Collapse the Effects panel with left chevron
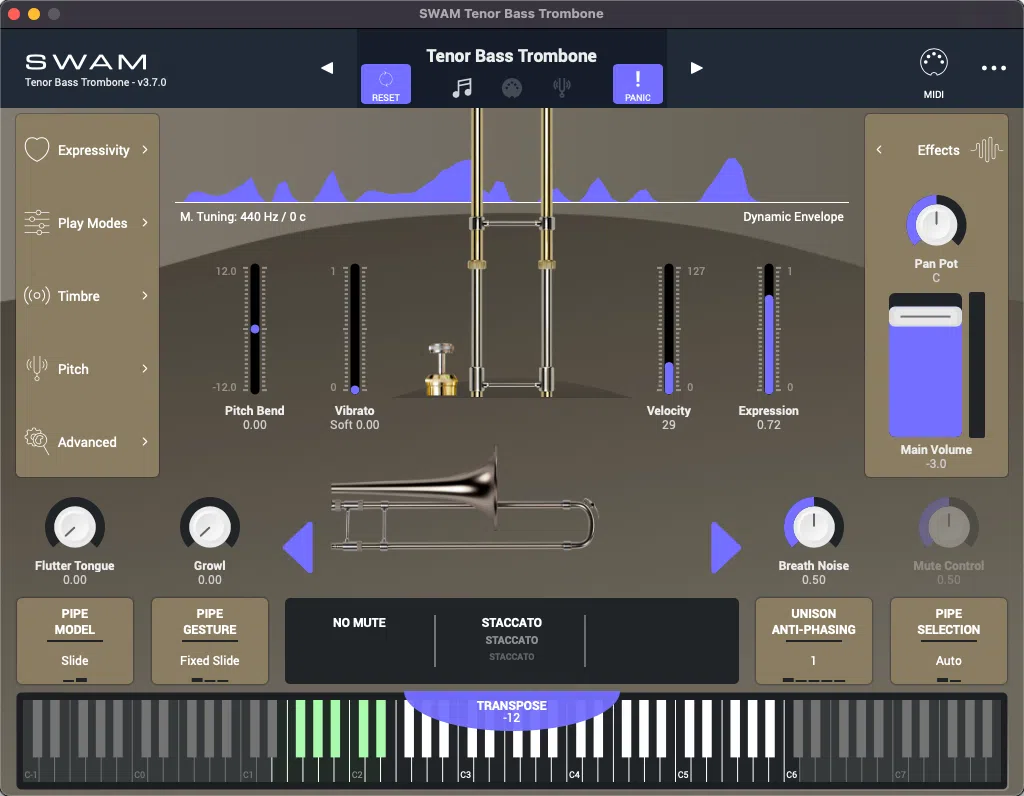The width and height of the screenshot is (1024, 796). click(x=879, y=149)
